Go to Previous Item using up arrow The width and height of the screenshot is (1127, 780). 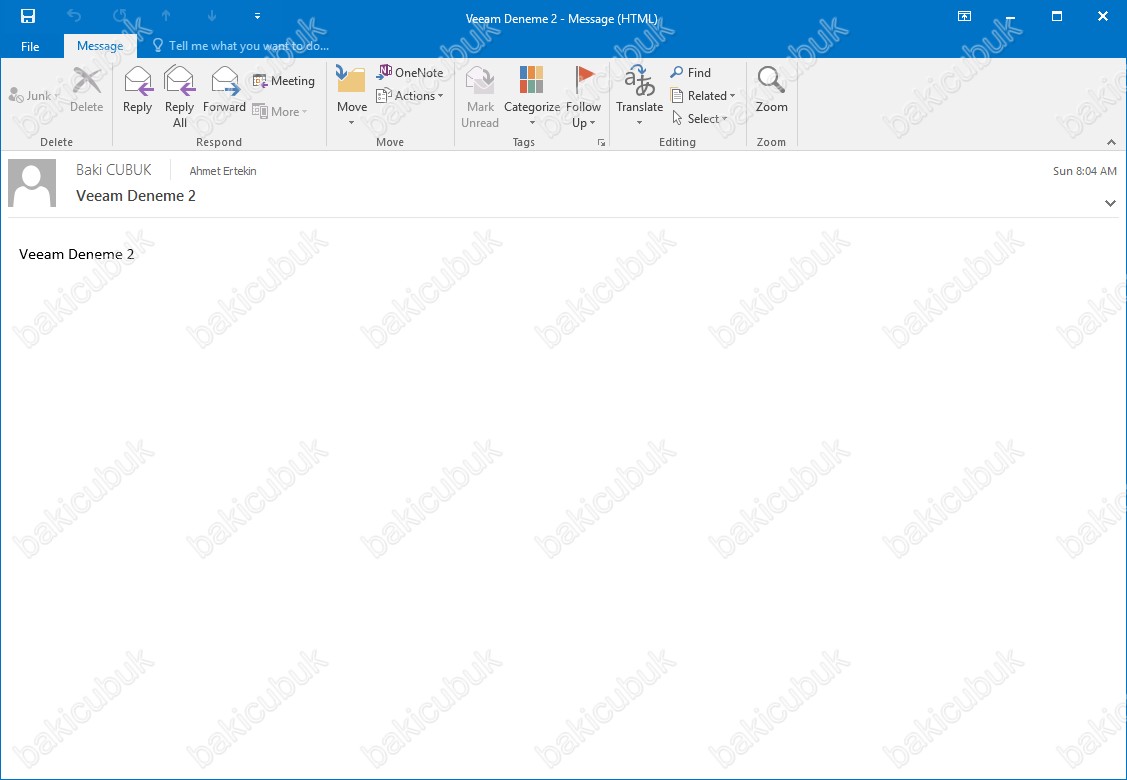(x=166, y=16)
